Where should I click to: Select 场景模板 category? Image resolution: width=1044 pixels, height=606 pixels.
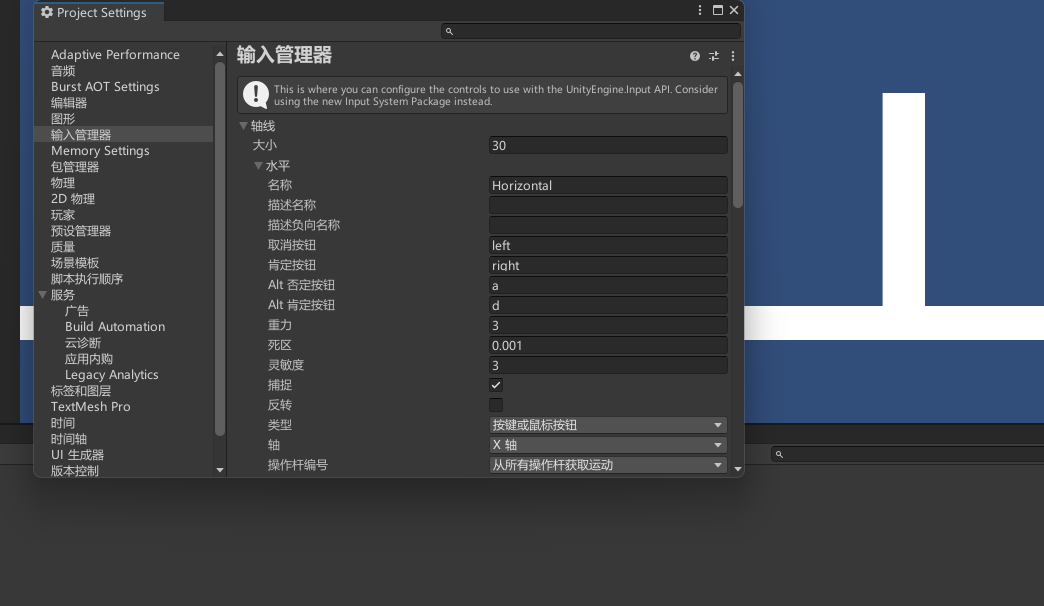point(75,262)
